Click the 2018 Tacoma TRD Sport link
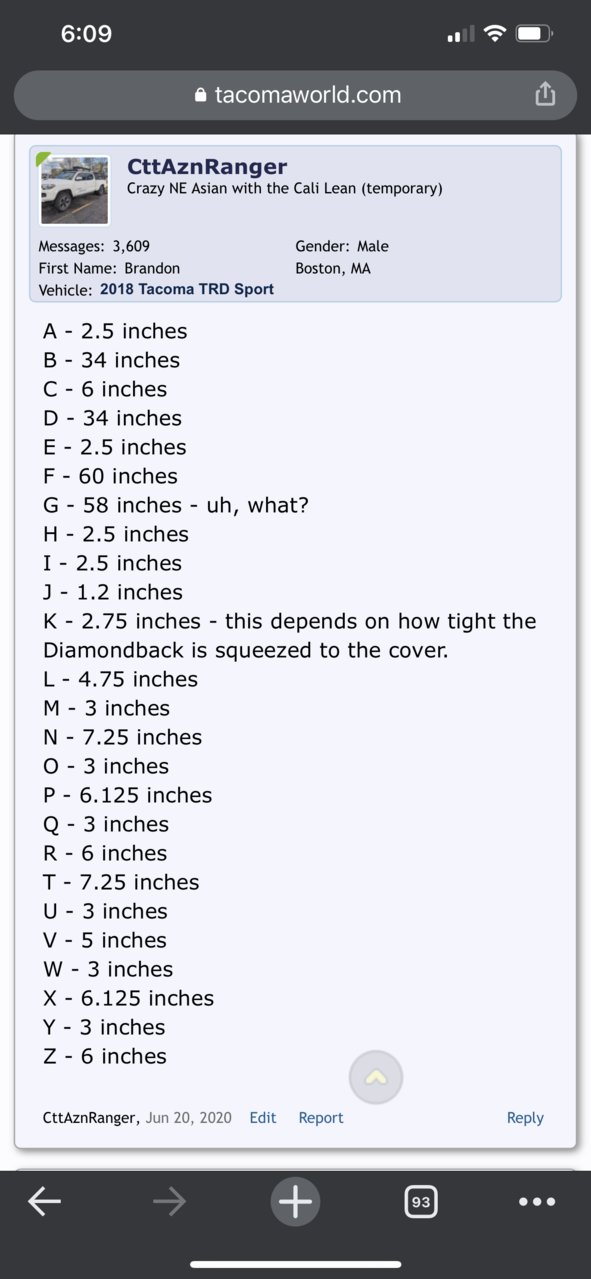 tap(187, 289)
